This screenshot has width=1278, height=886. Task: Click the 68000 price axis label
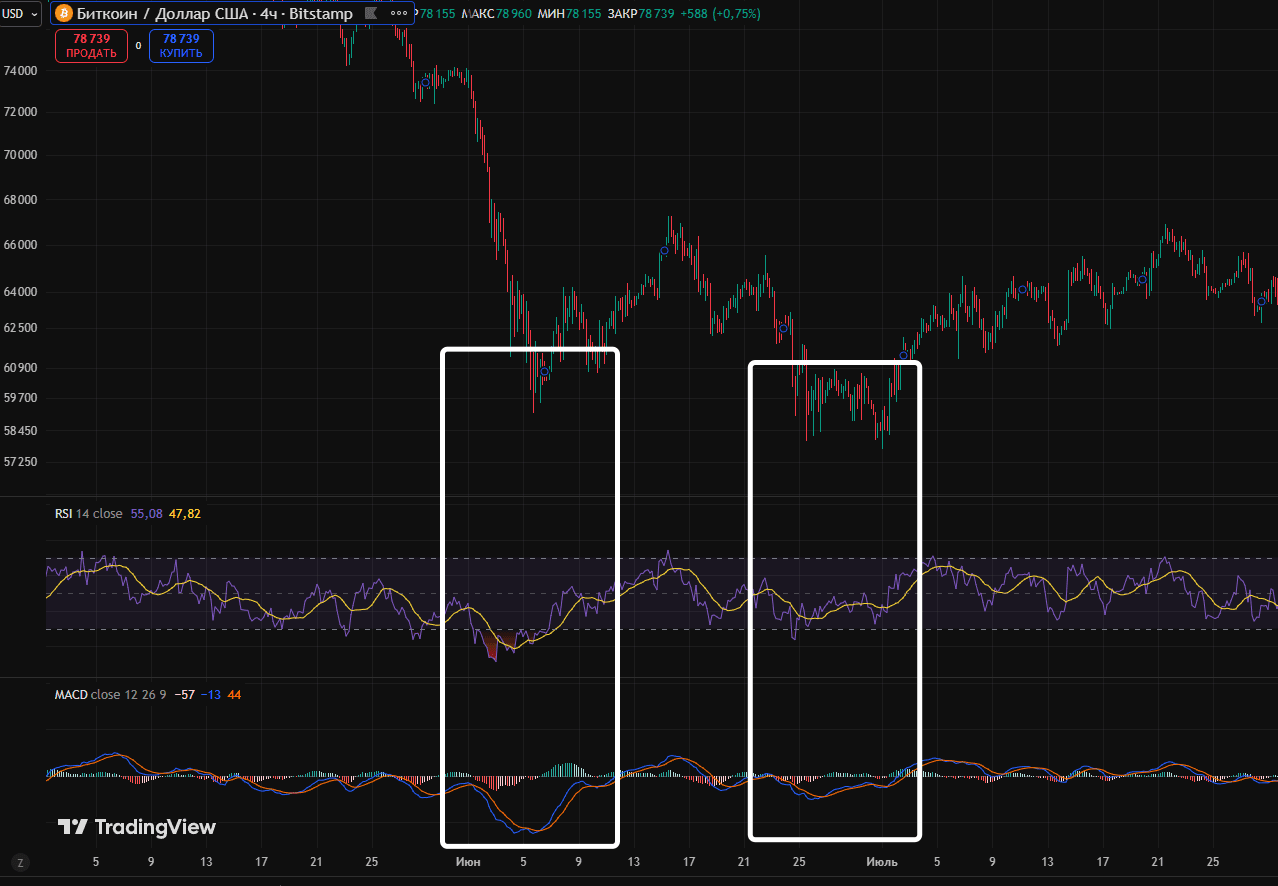pyautogui.click(x=21, y=200)
